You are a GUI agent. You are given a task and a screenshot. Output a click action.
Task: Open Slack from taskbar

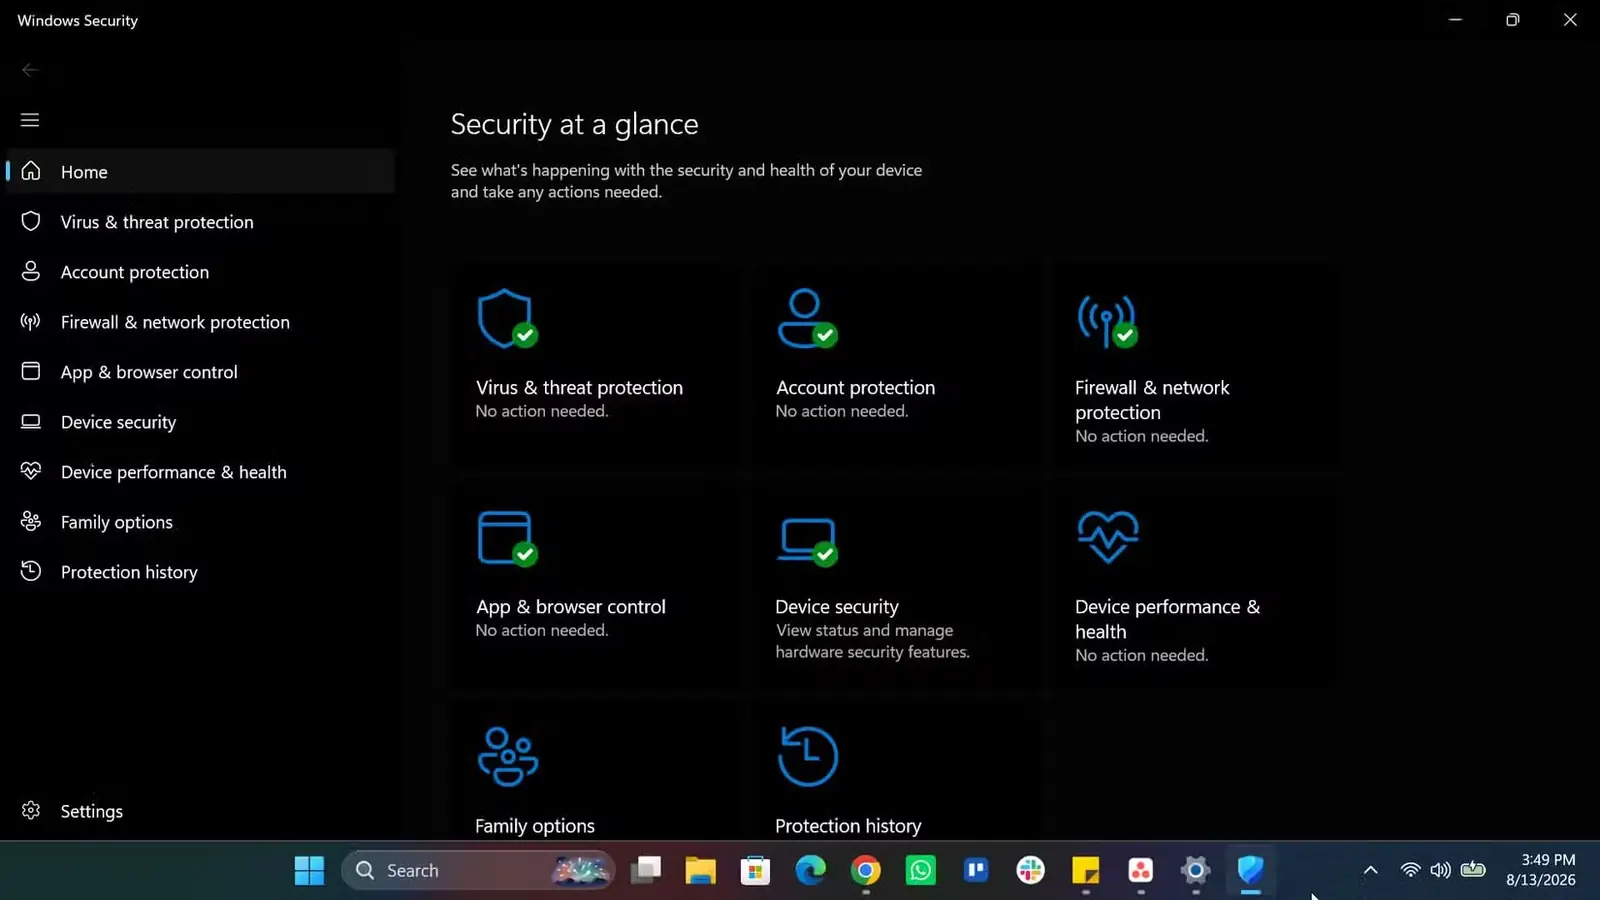click(1030, 871)
